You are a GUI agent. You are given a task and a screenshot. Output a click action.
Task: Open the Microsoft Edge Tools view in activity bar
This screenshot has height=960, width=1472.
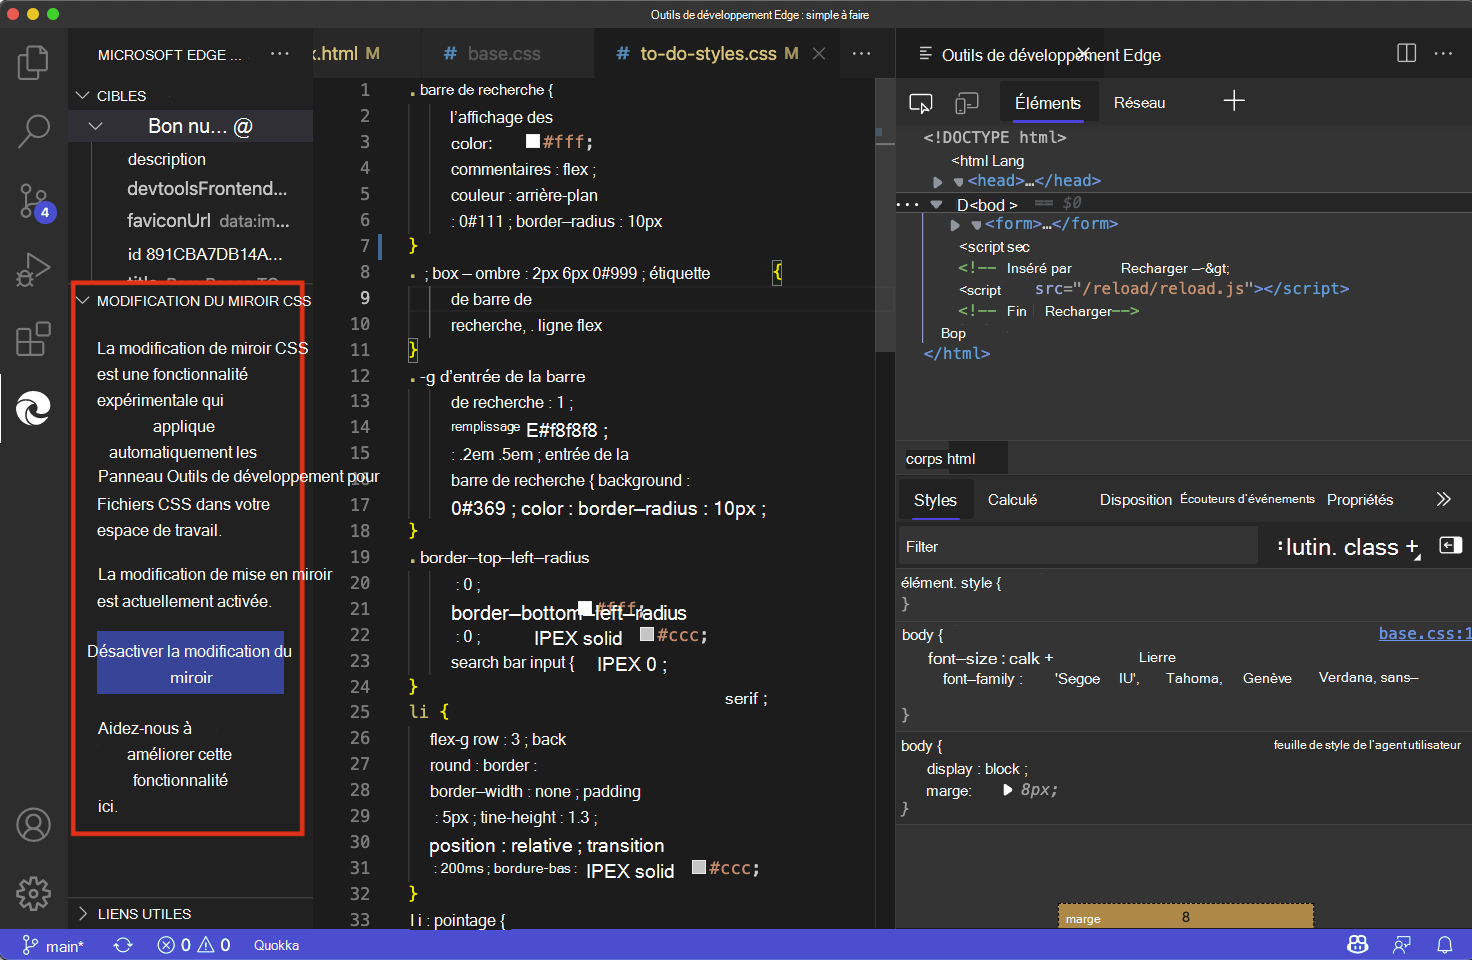coord(33,408)
